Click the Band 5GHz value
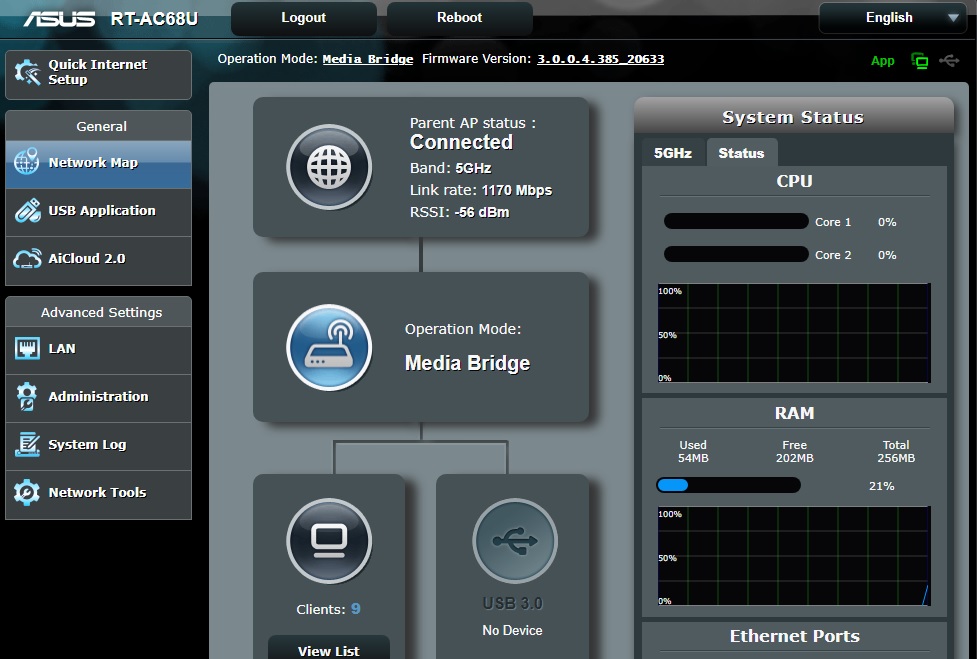The width and height of the screenshot is (977, 659). click(473, 168)
